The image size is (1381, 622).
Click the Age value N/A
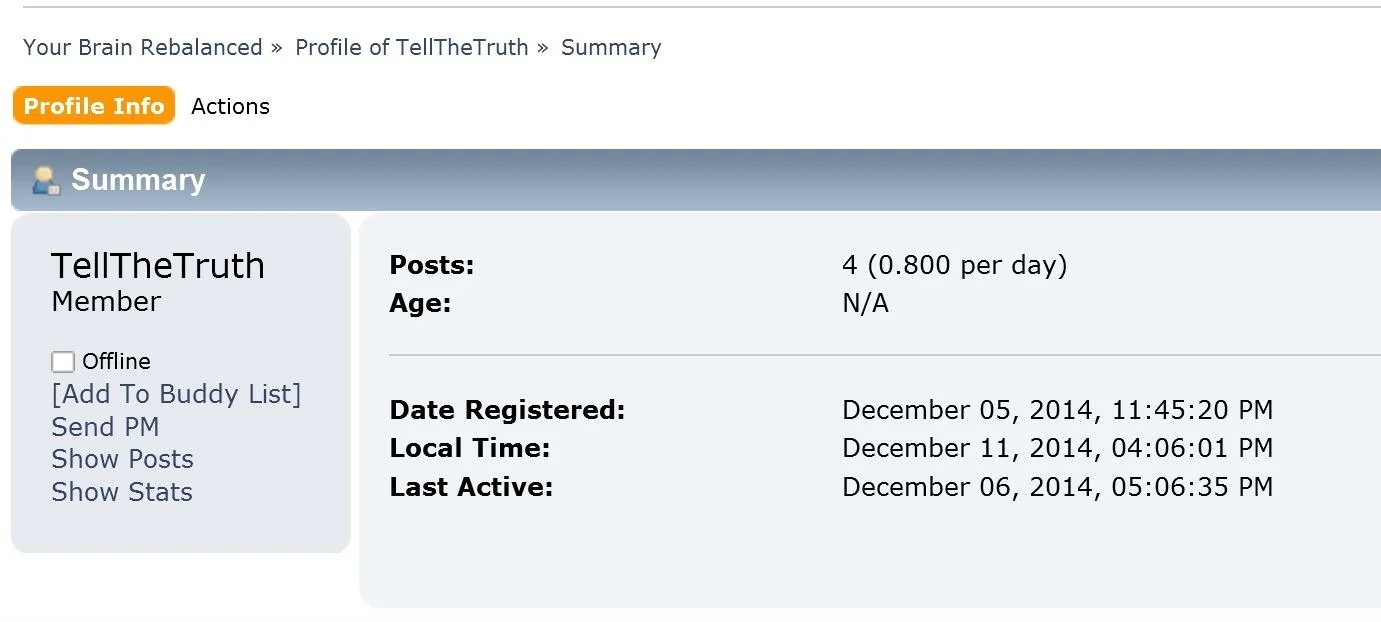click(865, 303)
